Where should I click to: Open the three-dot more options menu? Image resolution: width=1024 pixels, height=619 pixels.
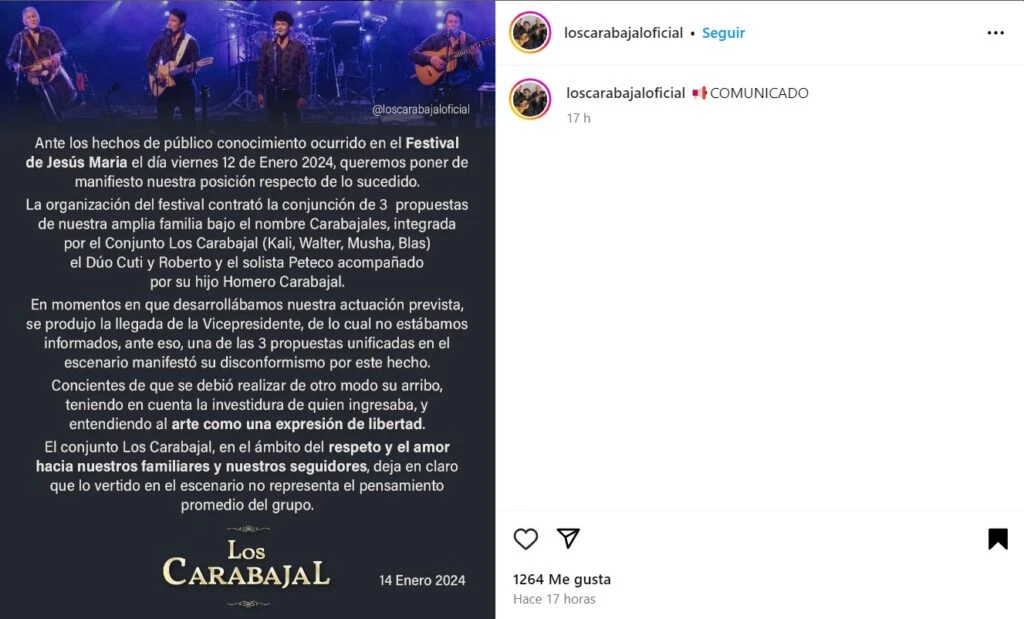point(995,33)
